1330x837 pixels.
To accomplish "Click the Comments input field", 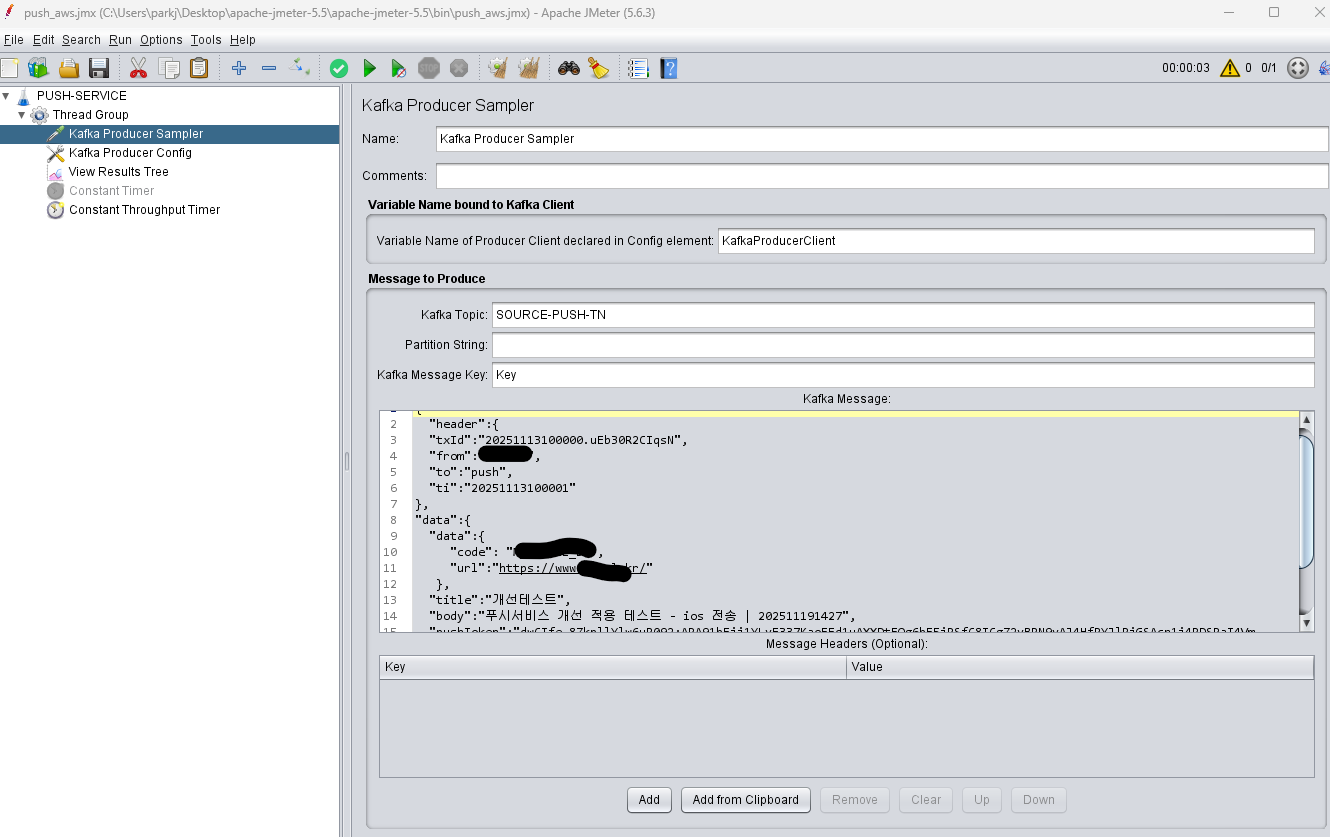I will pyautogui.click(x=882, y=176).
